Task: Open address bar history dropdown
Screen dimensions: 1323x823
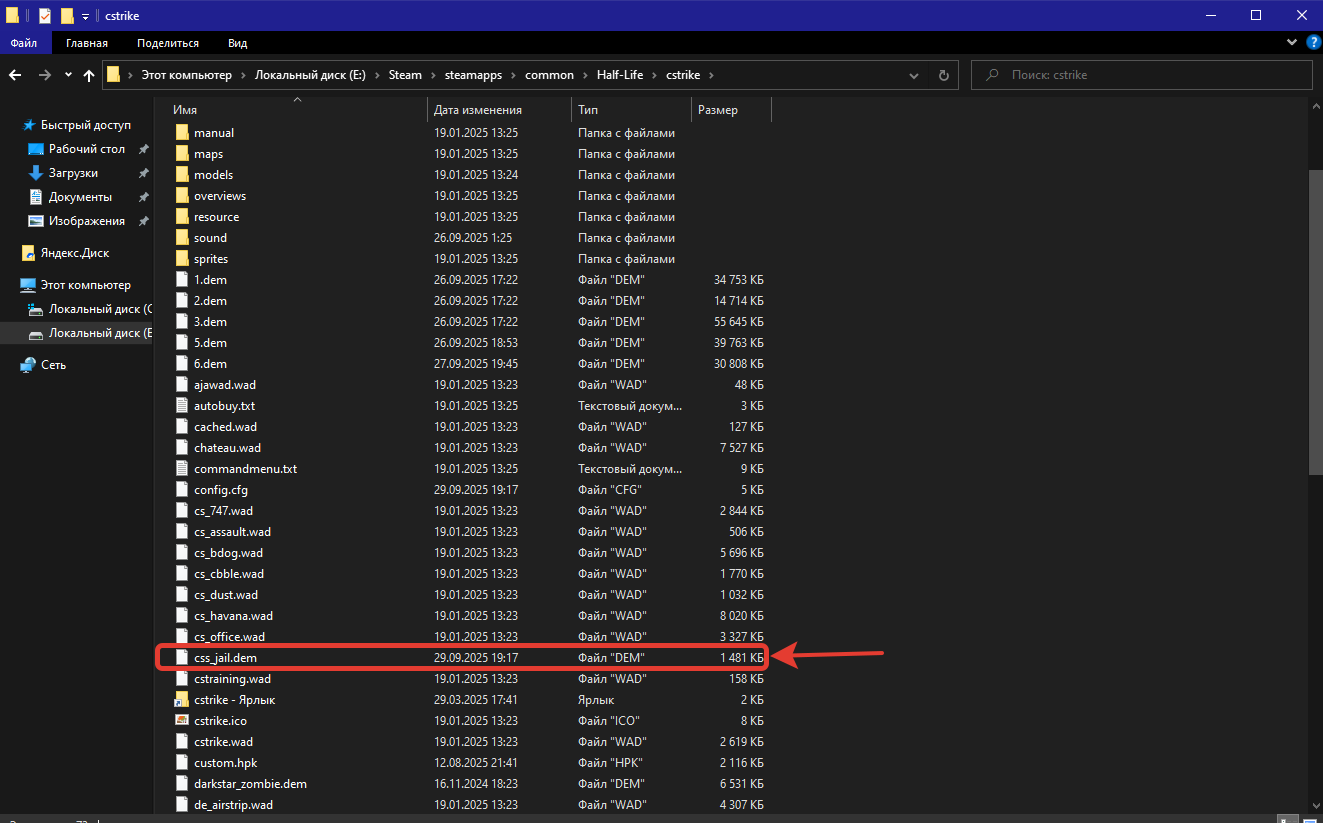Action: pyautogui.click(x=913, y=75)
